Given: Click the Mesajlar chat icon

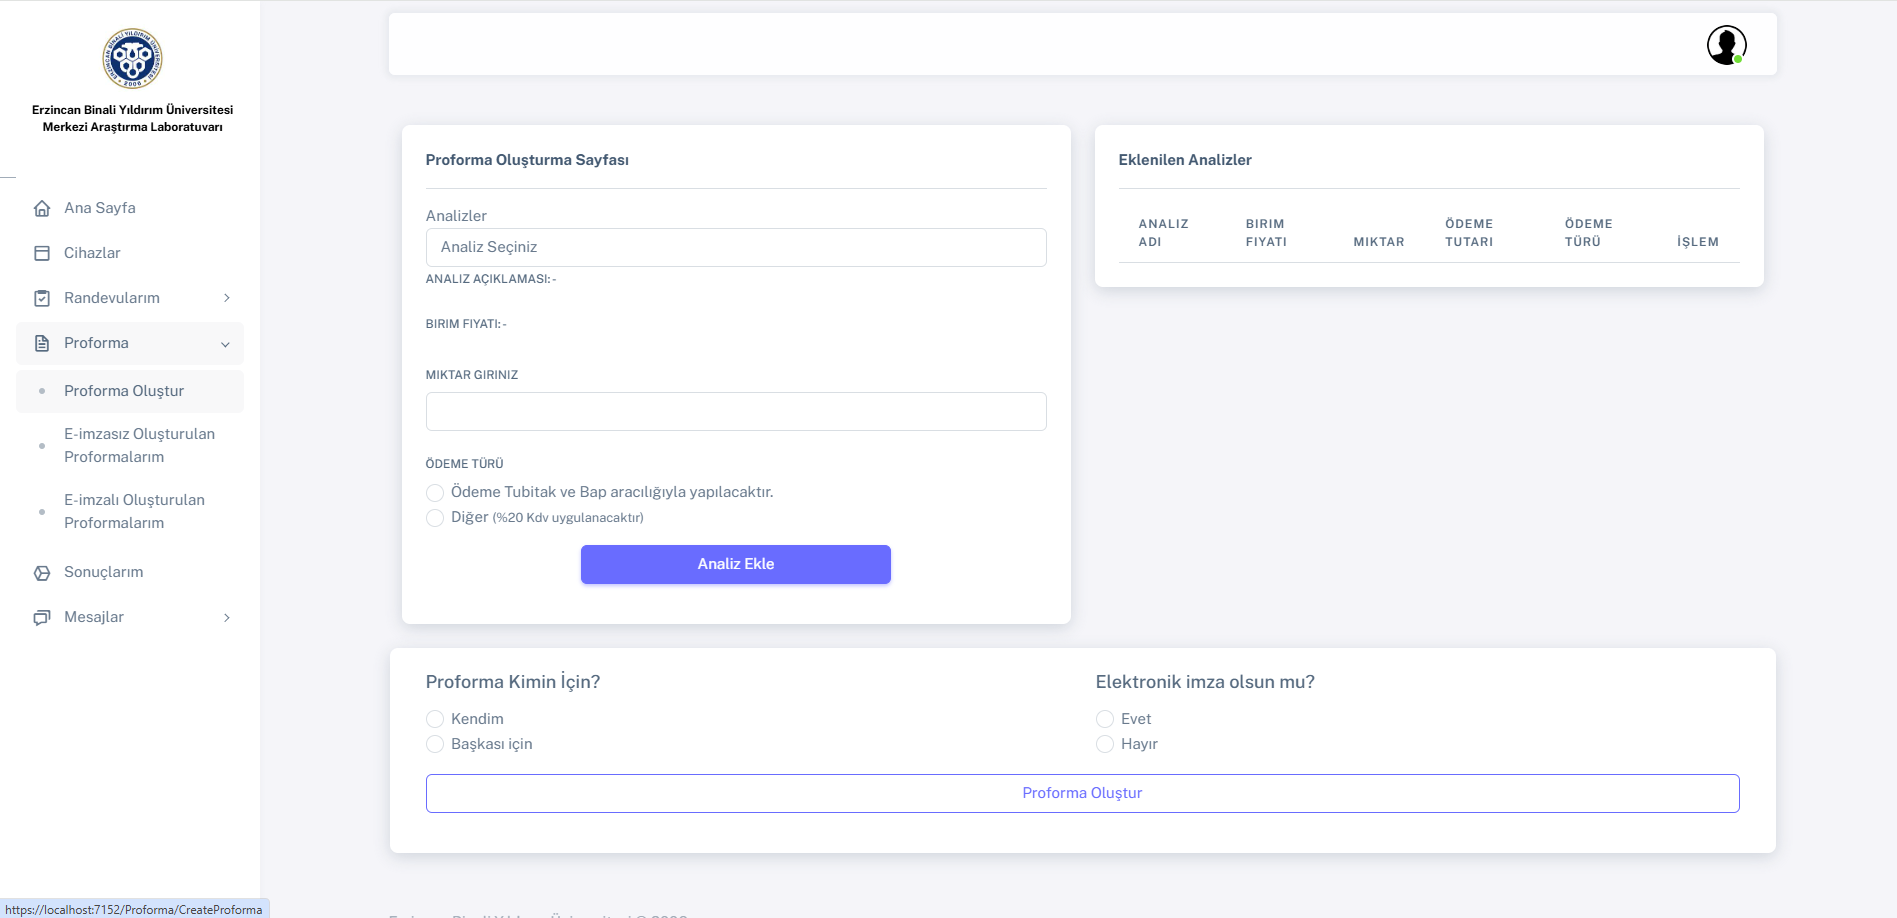Looking at the screenshot, I should (42, 617).
